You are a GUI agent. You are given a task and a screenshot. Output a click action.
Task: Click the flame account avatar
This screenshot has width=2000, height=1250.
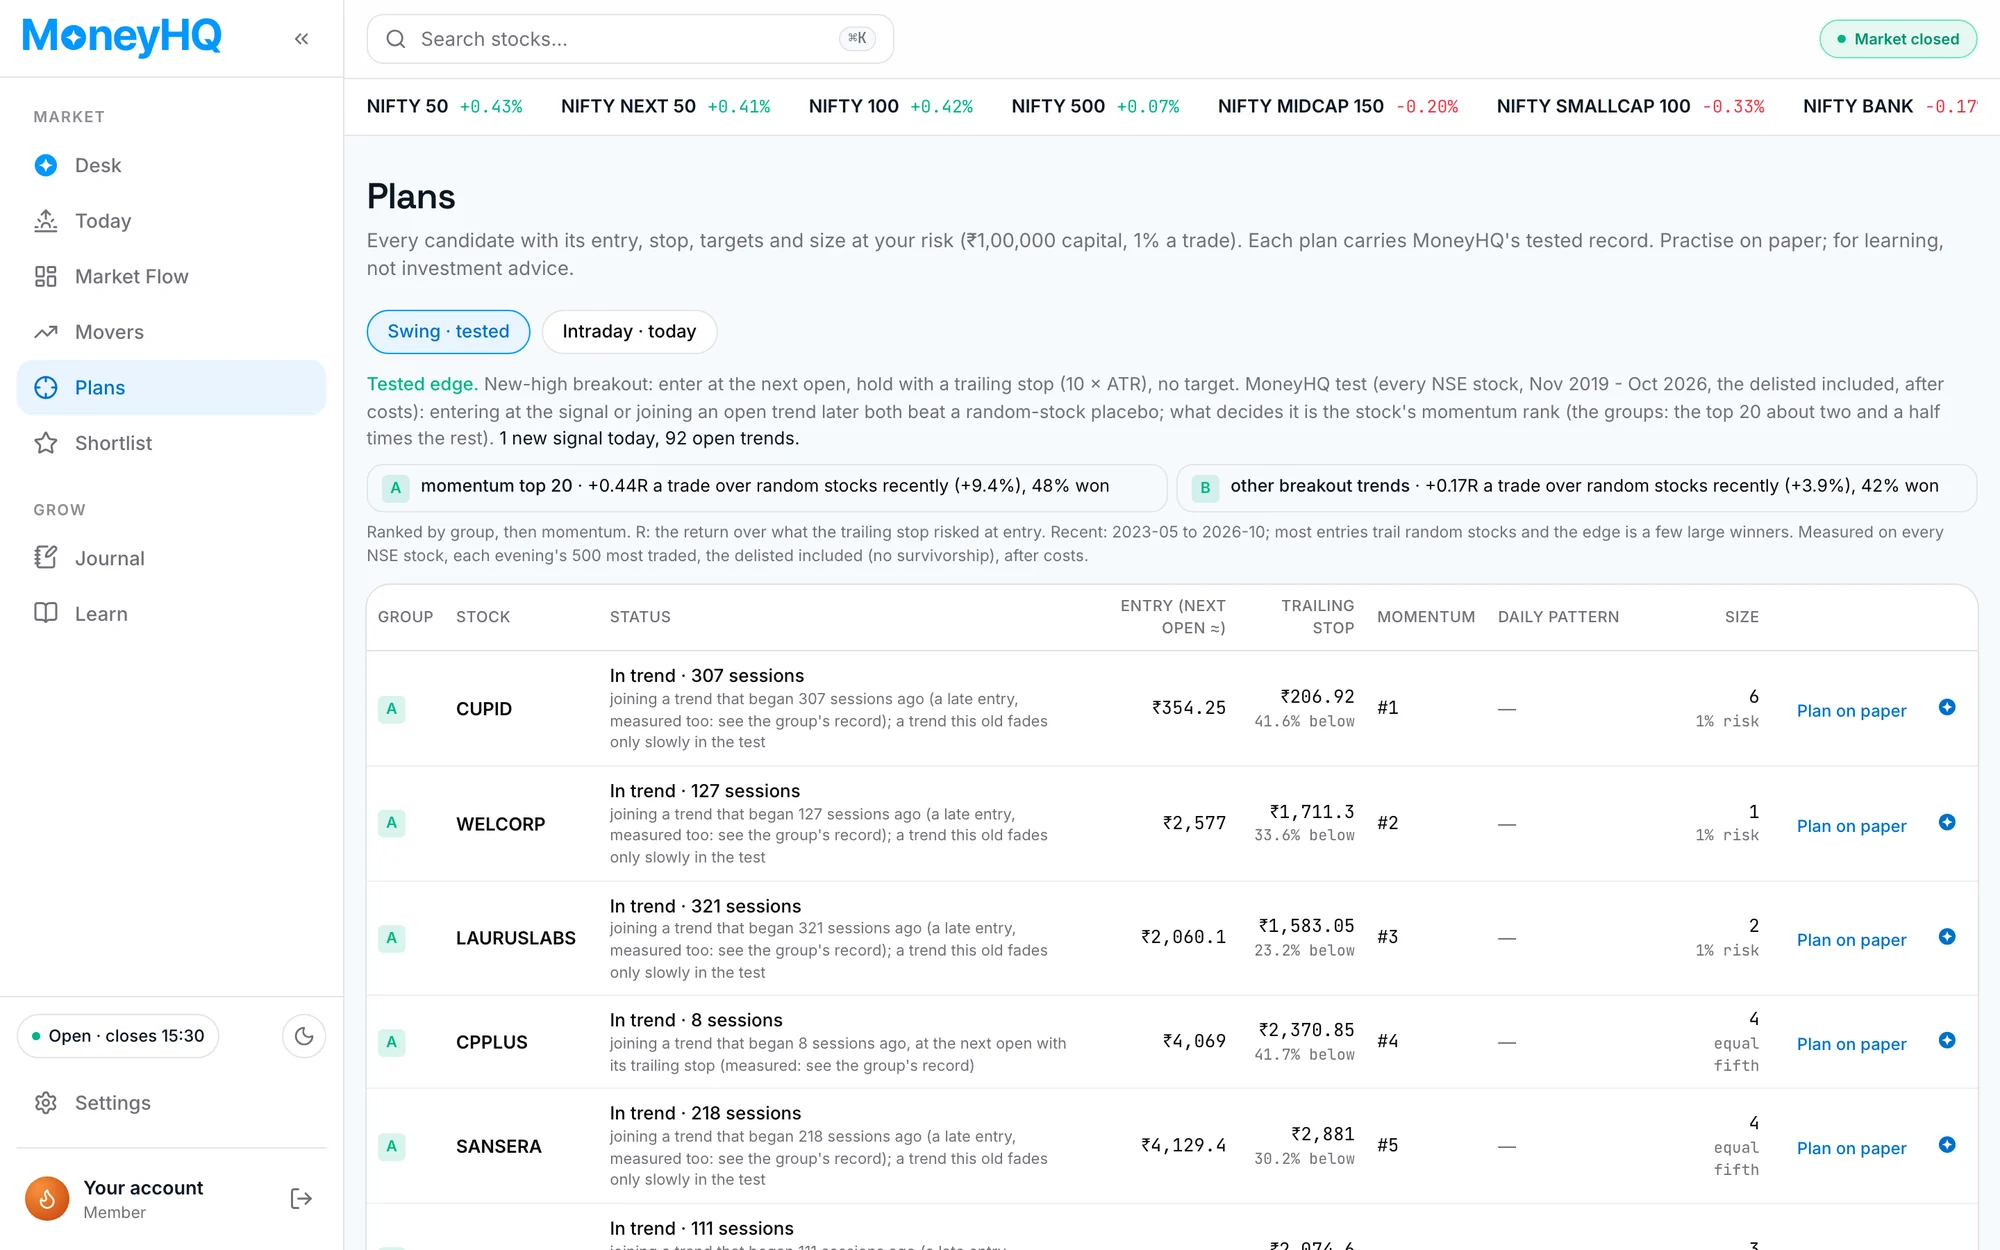pyautogui.click(x=47, y=1199)
